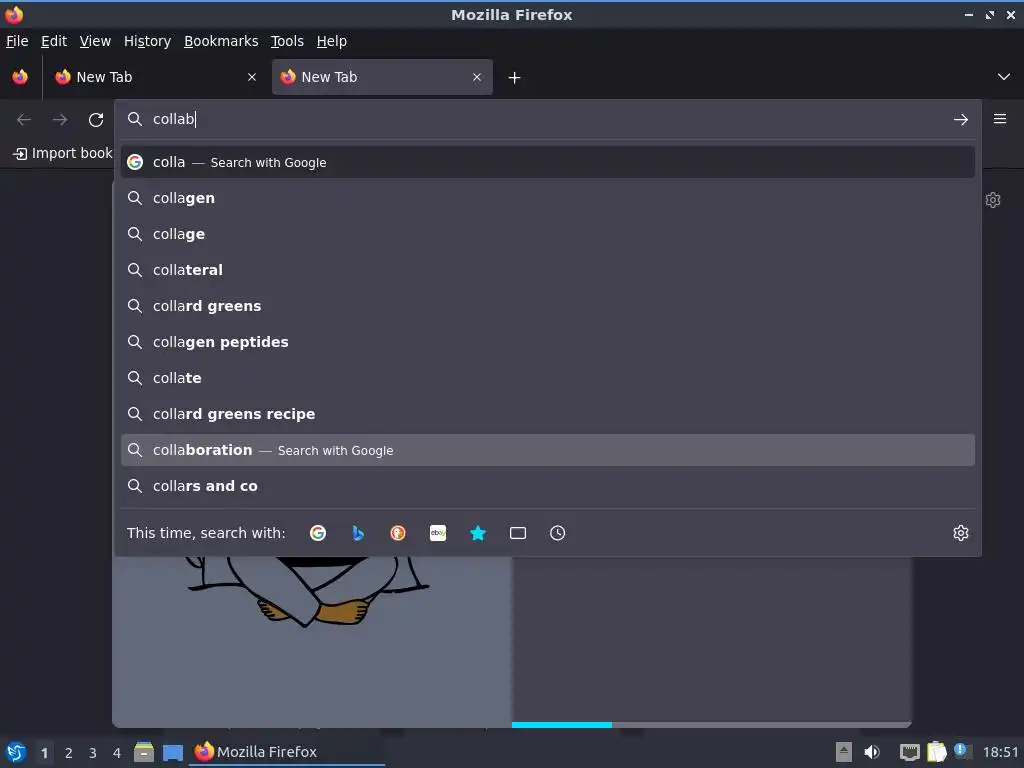This screenshot has width=1024, height=768.
Task: Search open tabs via the tab icon
Action: pos(518,533)
